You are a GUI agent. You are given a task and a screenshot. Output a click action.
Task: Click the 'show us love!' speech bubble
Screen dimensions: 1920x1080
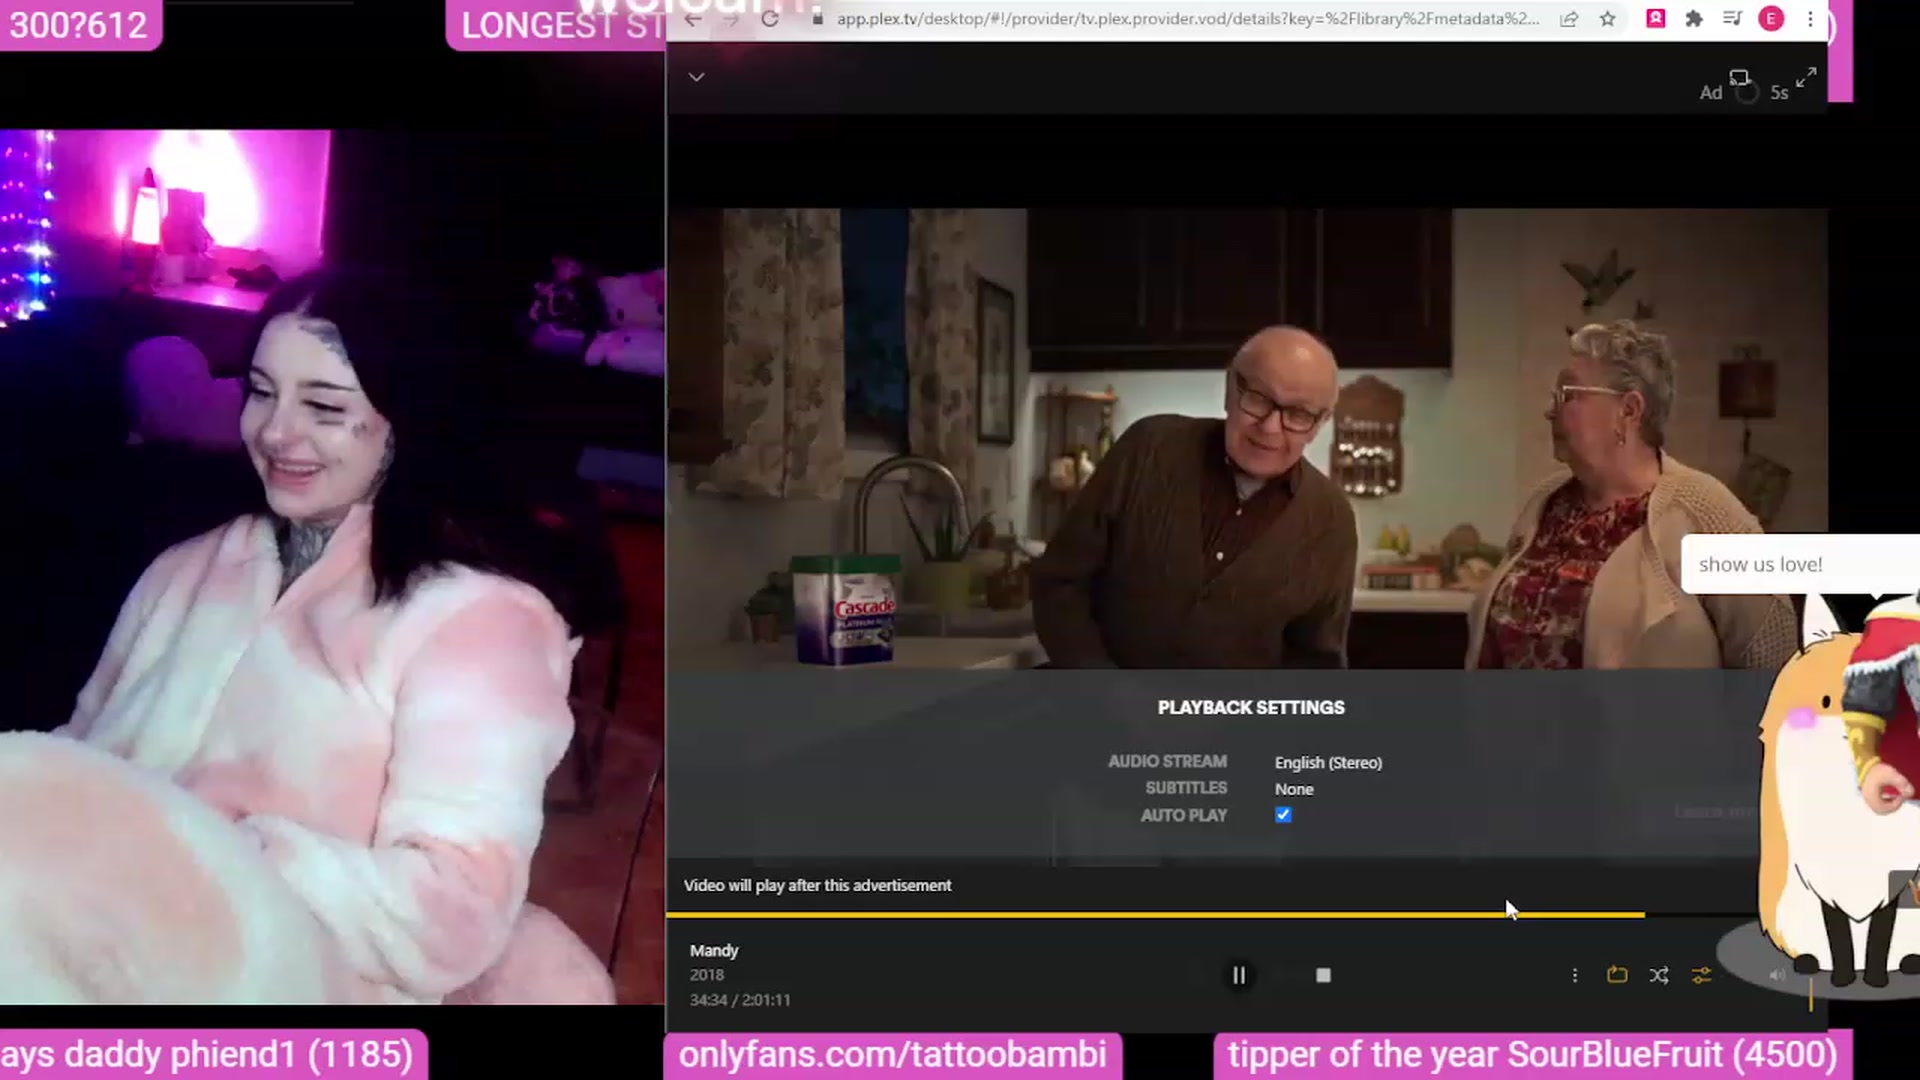tap(1800, 564)
